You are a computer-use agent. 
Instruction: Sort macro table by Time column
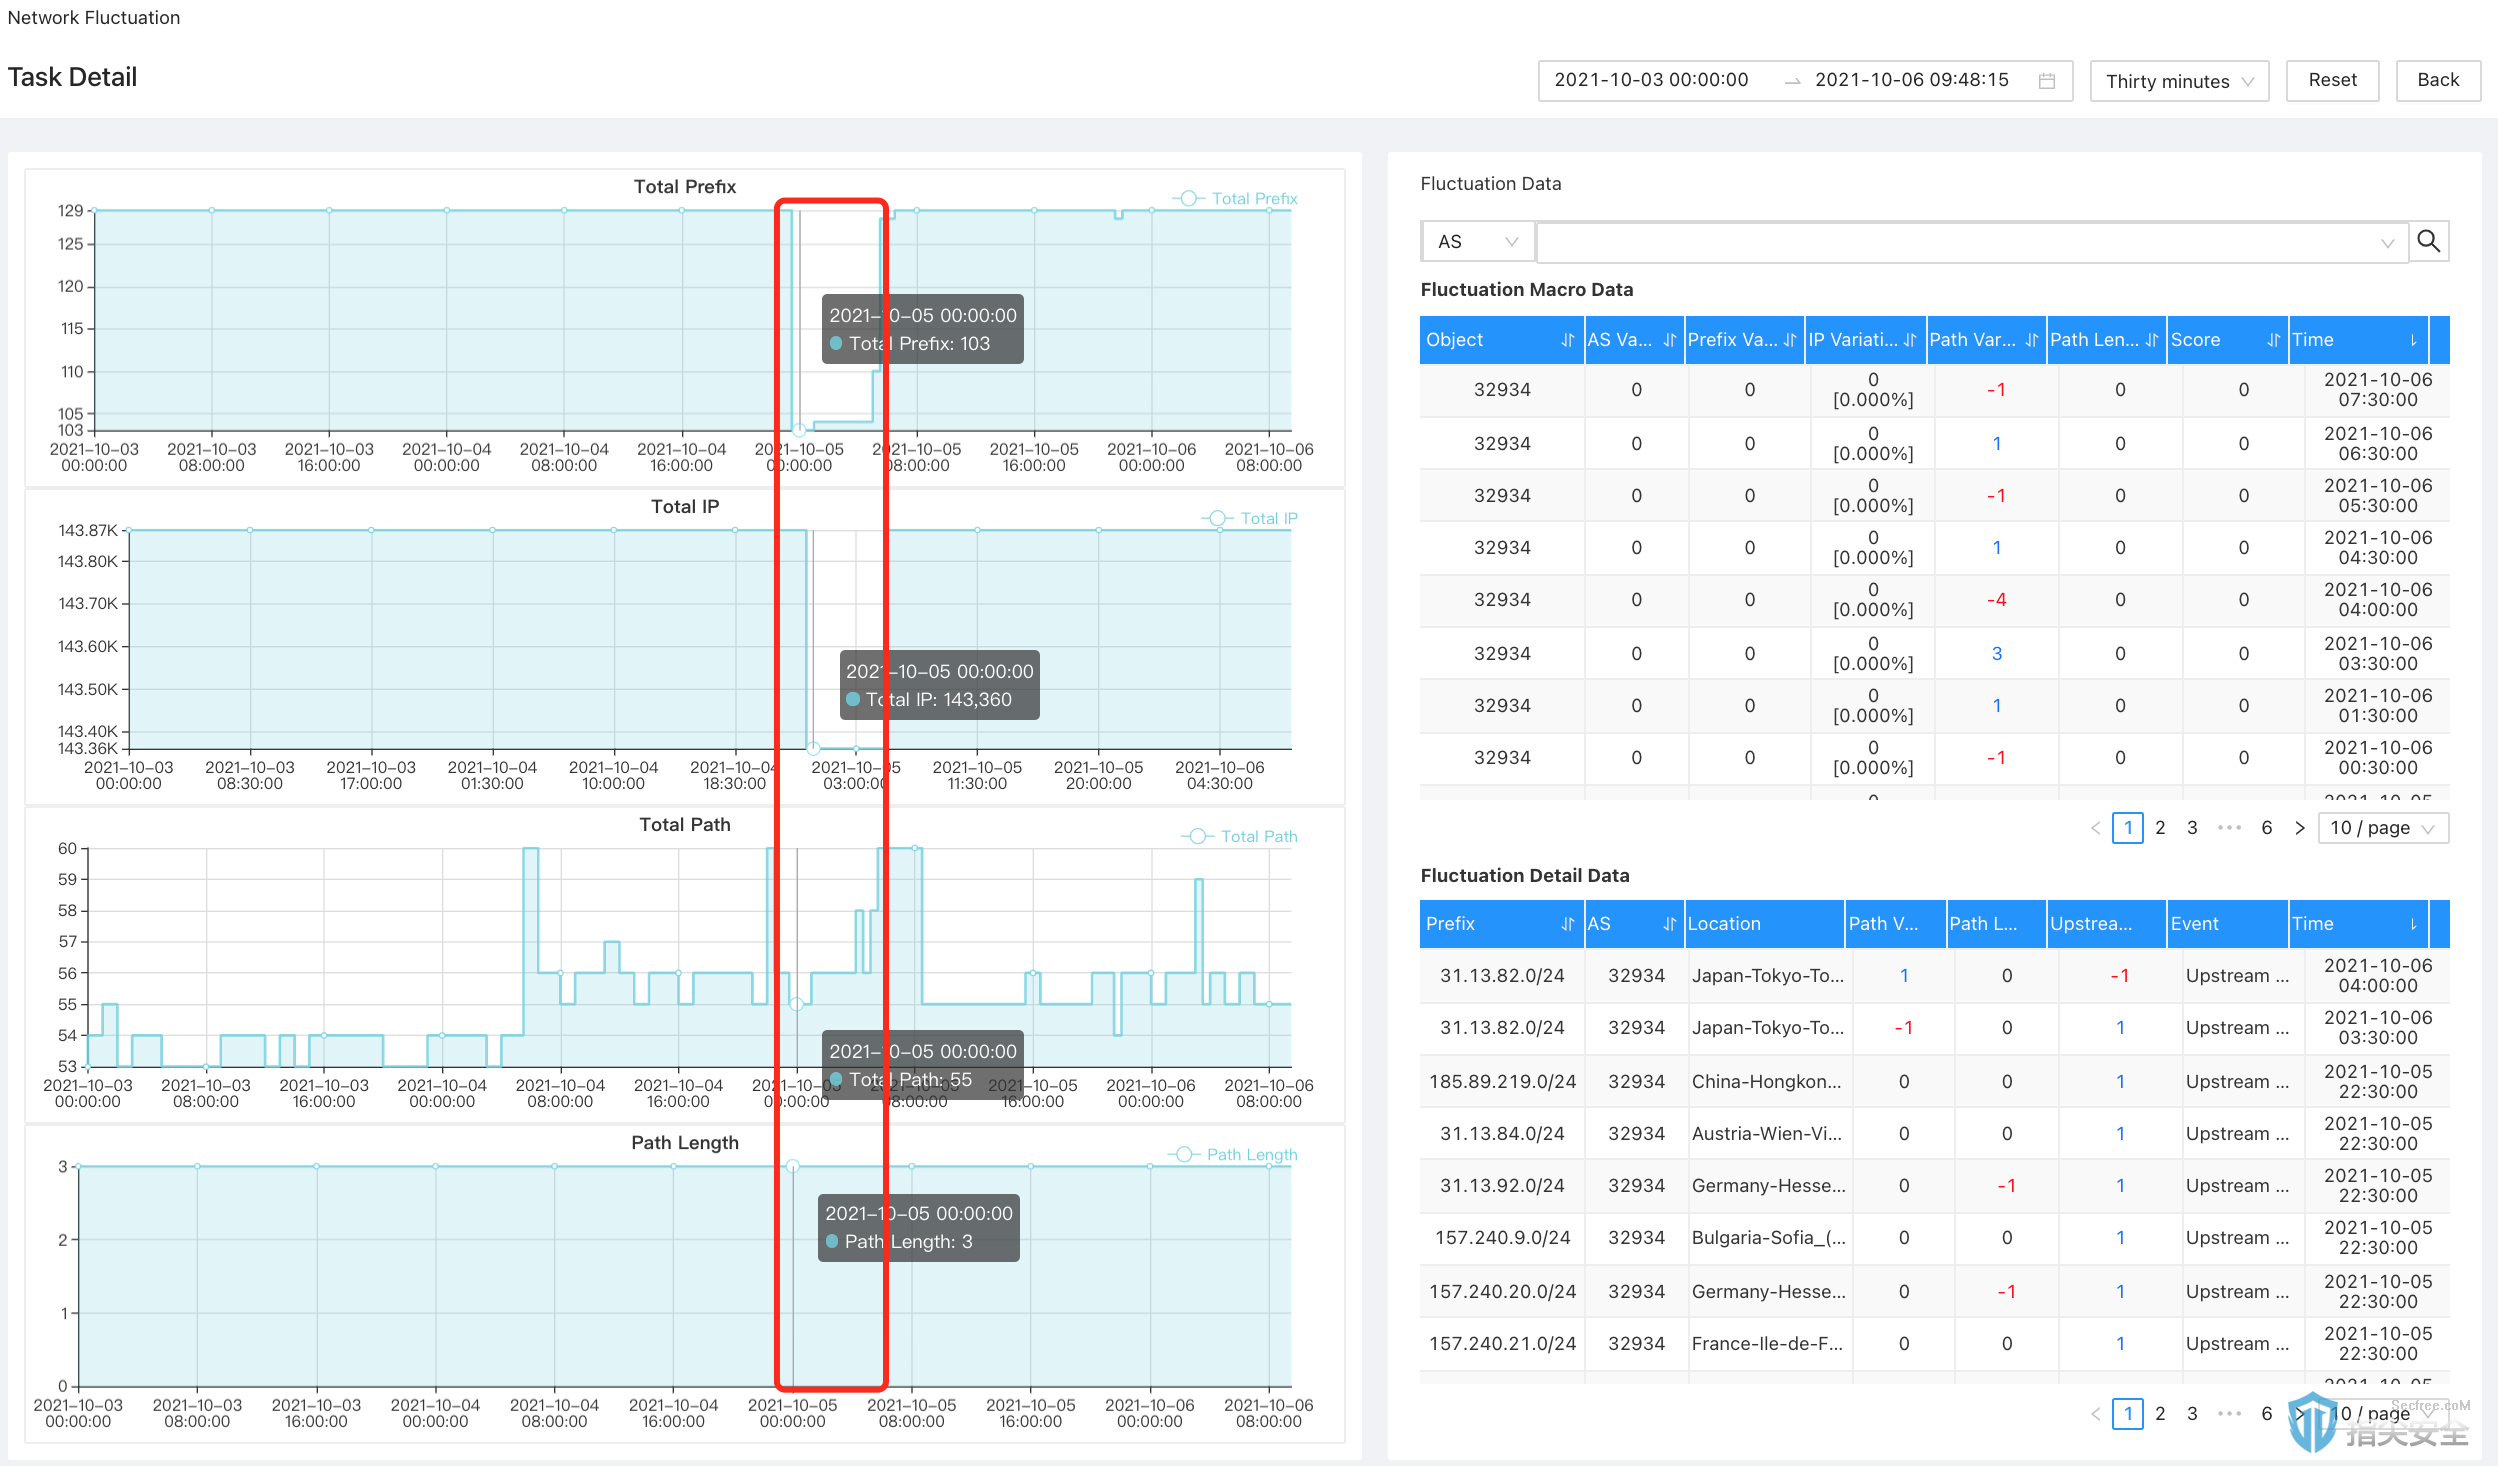2413,340
